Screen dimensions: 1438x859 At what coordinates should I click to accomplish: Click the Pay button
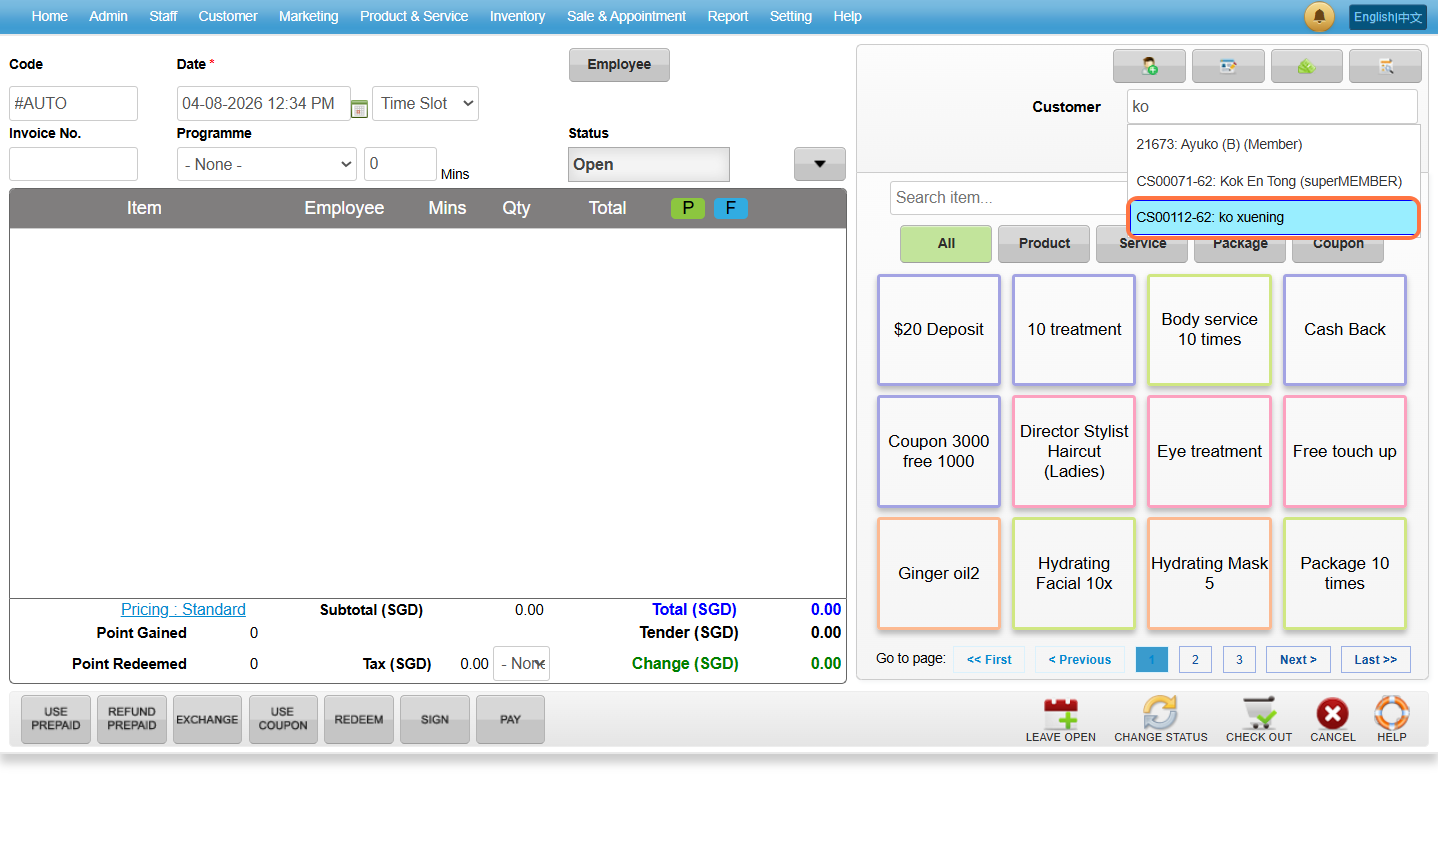coord(510,719)
